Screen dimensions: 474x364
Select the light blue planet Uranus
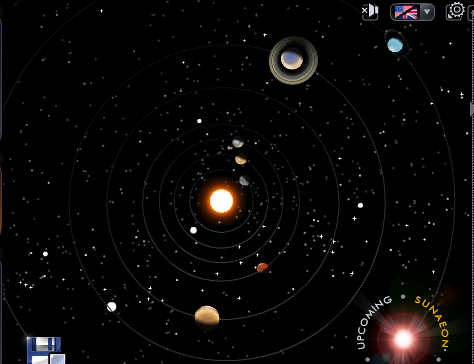(395, 45)
